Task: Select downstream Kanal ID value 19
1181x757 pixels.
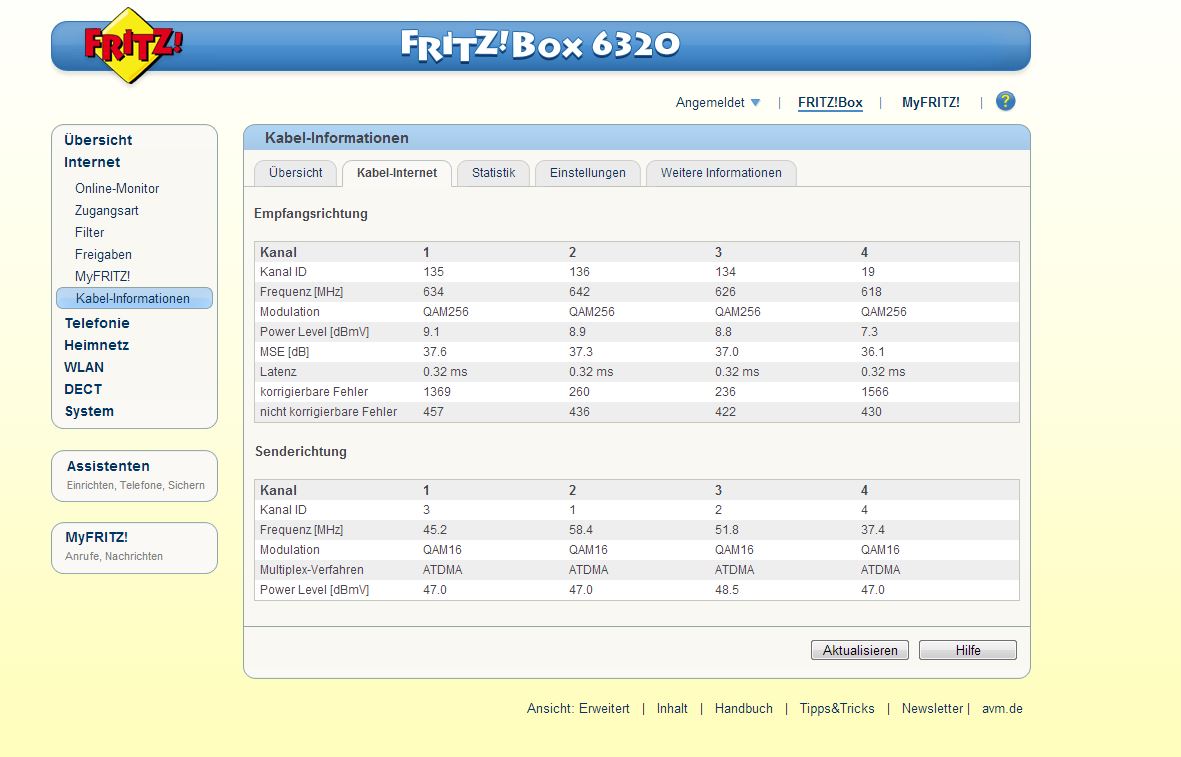Action: 868,272
